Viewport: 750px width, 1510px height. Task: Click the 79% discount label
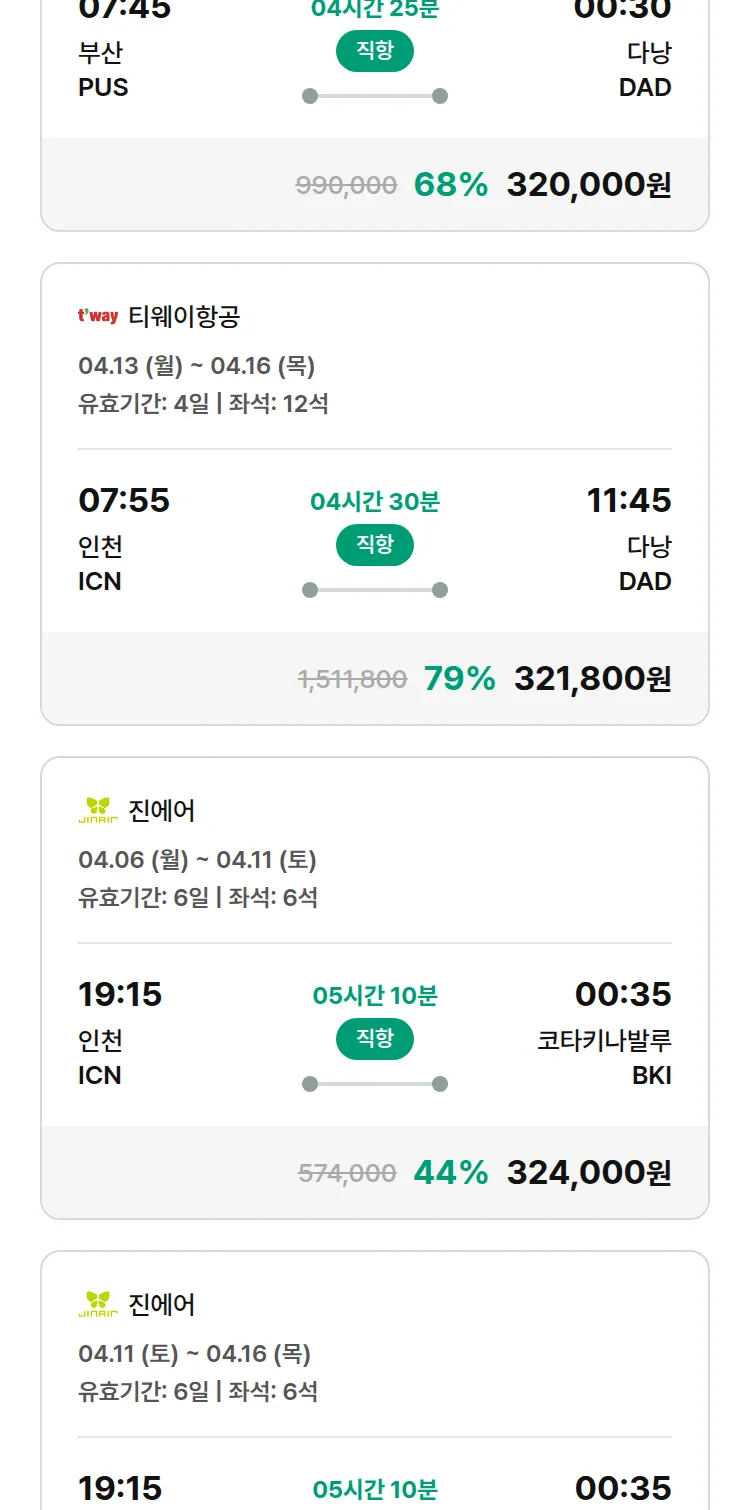coord(460,679)
